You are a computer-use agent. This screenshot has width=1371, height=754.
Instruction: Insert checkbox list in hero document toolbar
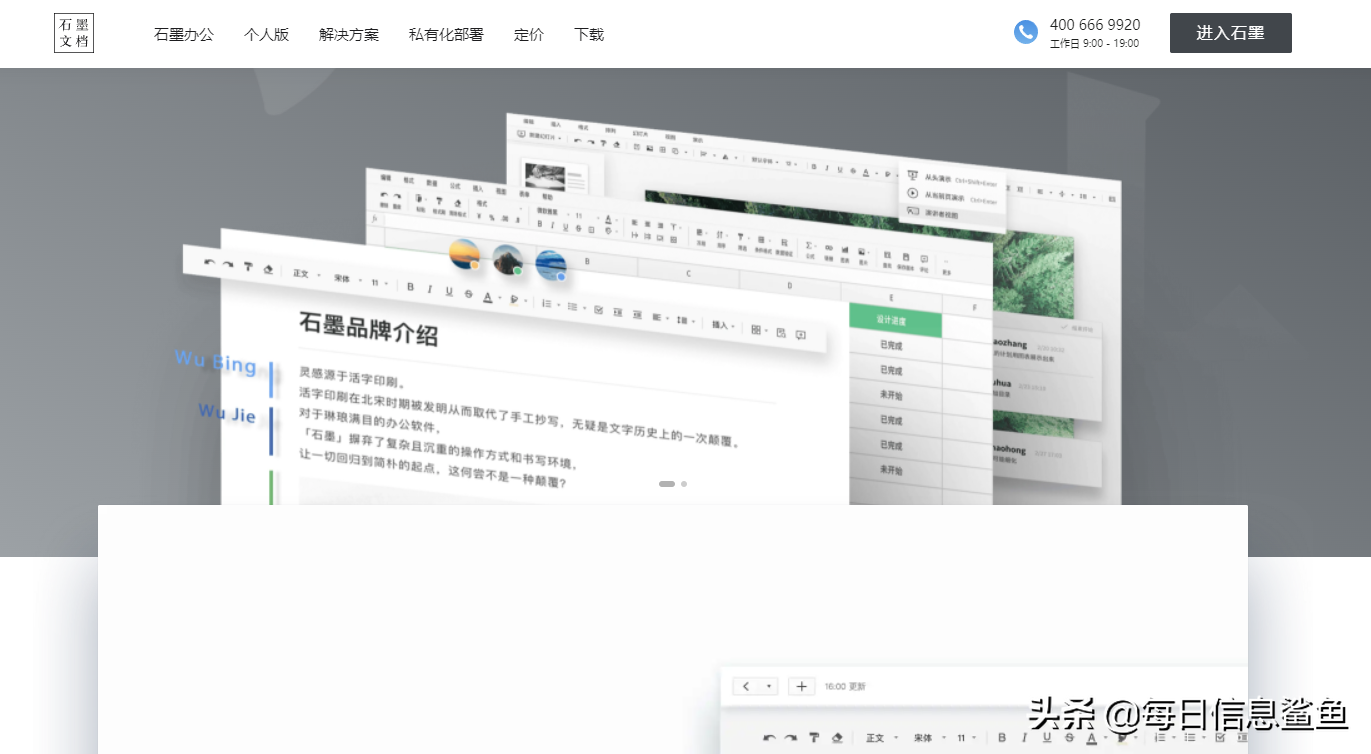(x=598, y=310)
